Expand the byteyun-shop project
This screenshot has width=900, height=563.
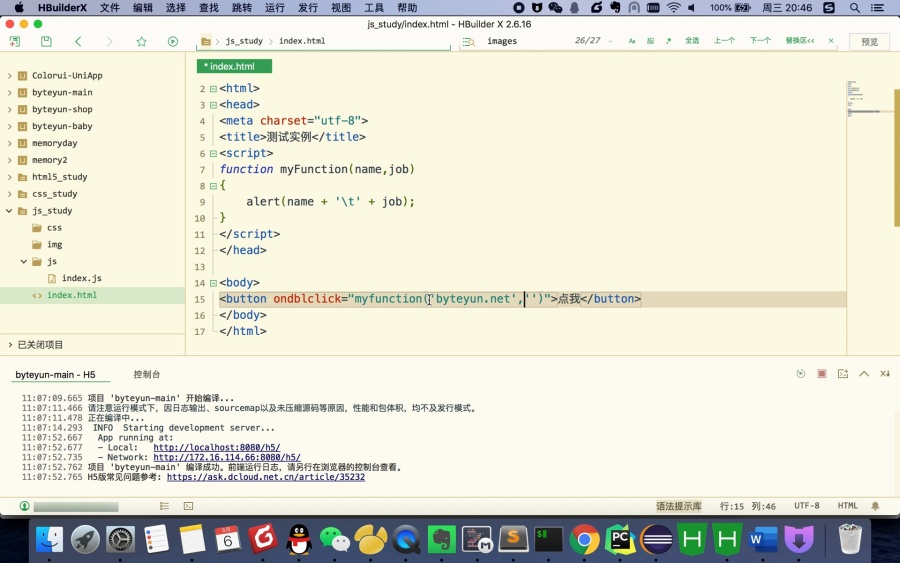click(10, 109)
